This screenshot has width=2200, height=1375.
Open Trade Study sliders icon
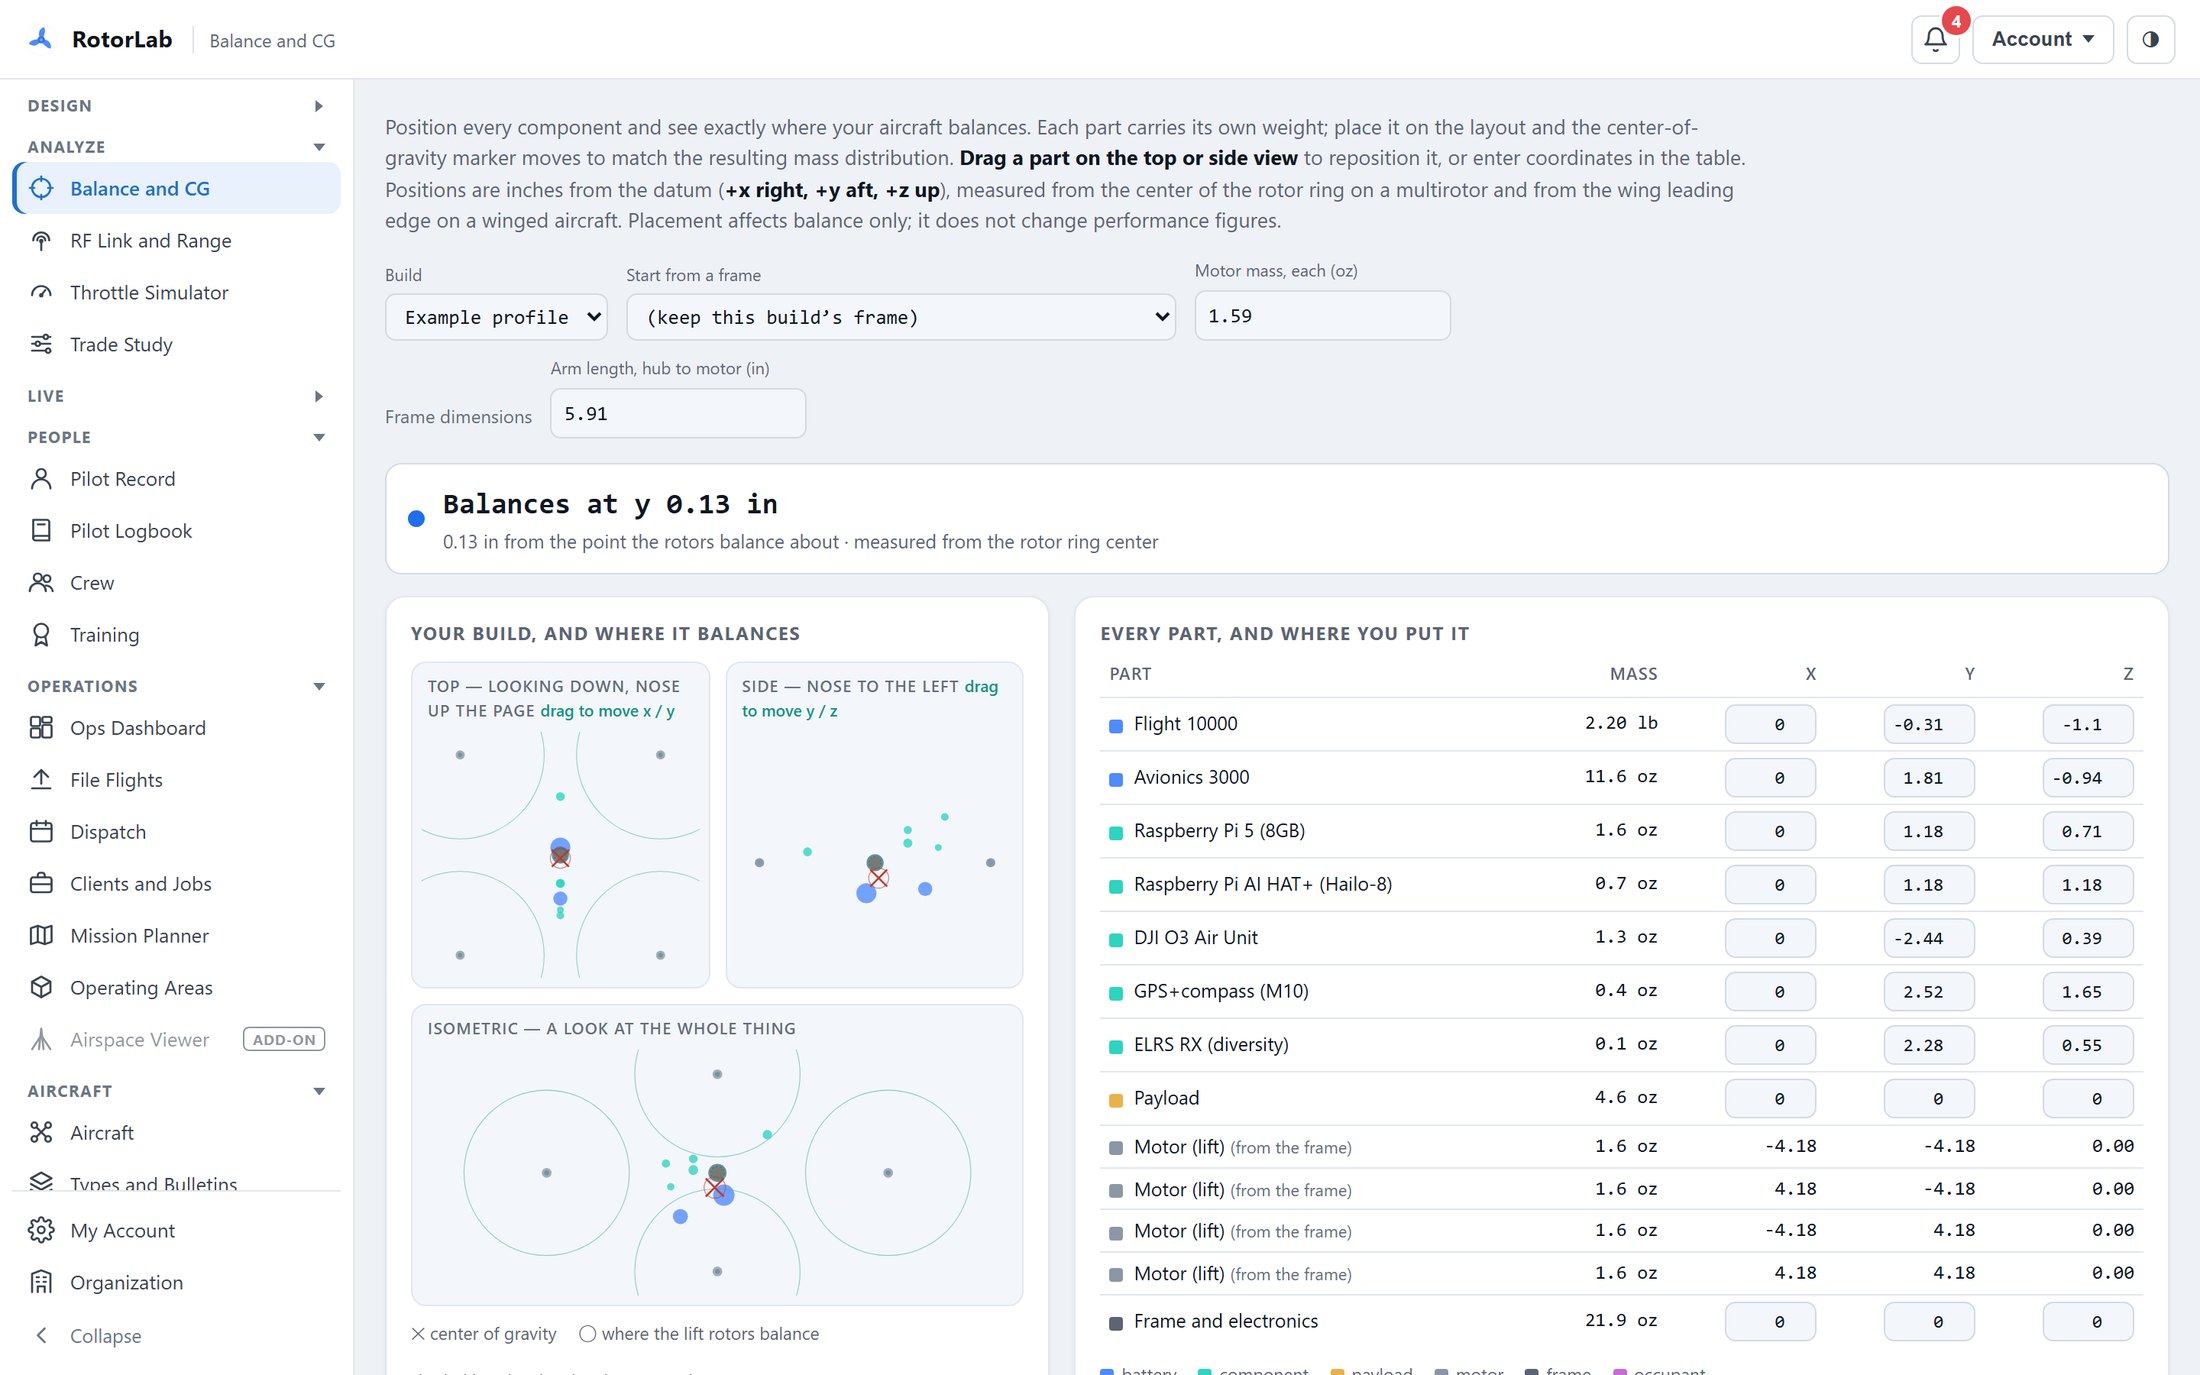[x=41, y=345]
